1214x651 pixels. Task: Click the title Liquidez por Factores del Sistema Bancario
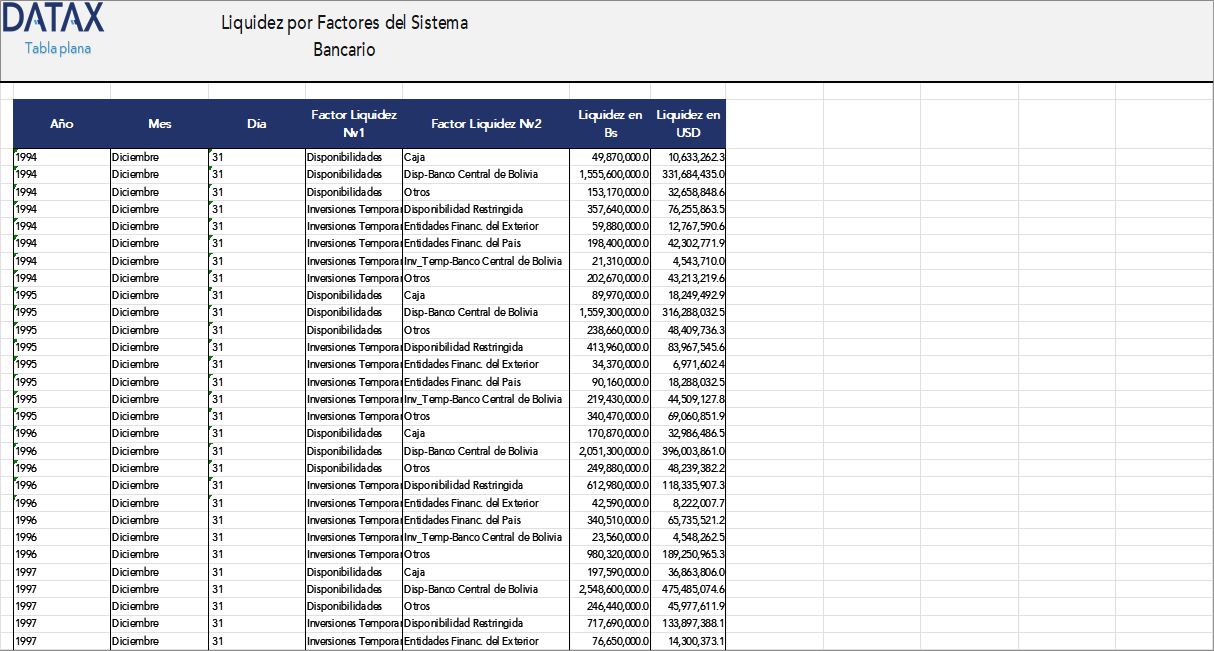[x=344, y=35]
